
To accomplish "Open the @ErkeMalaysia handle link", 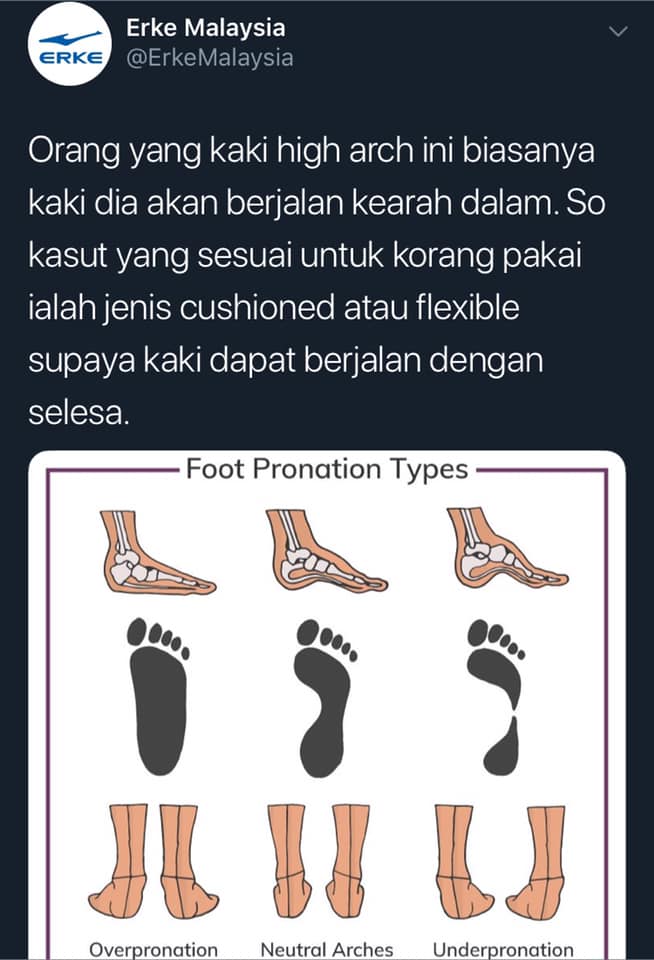I will pos(209,58).
